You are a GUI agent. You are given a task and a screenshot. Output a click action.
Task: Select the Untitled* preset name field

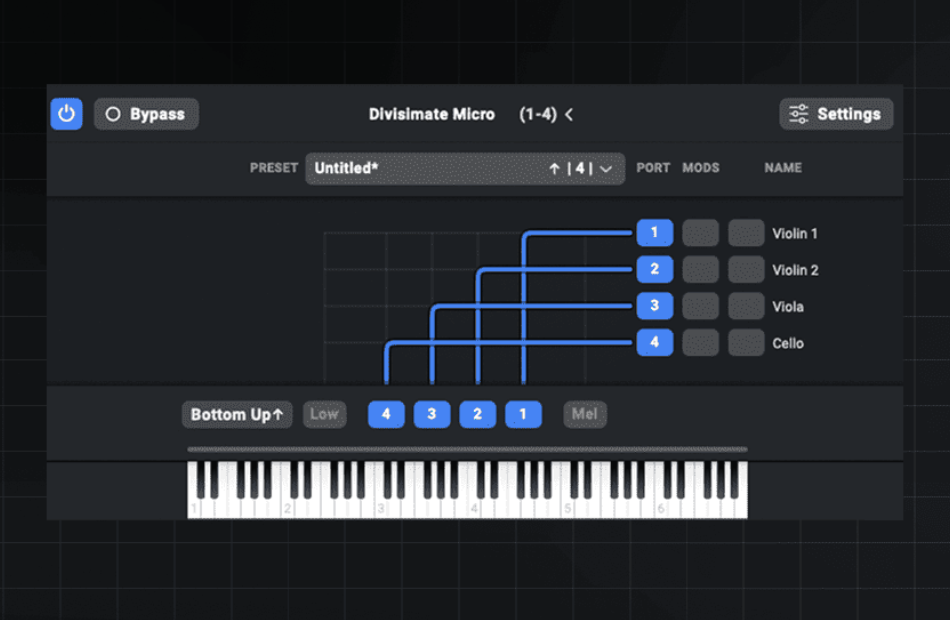(x=465, y=168)
